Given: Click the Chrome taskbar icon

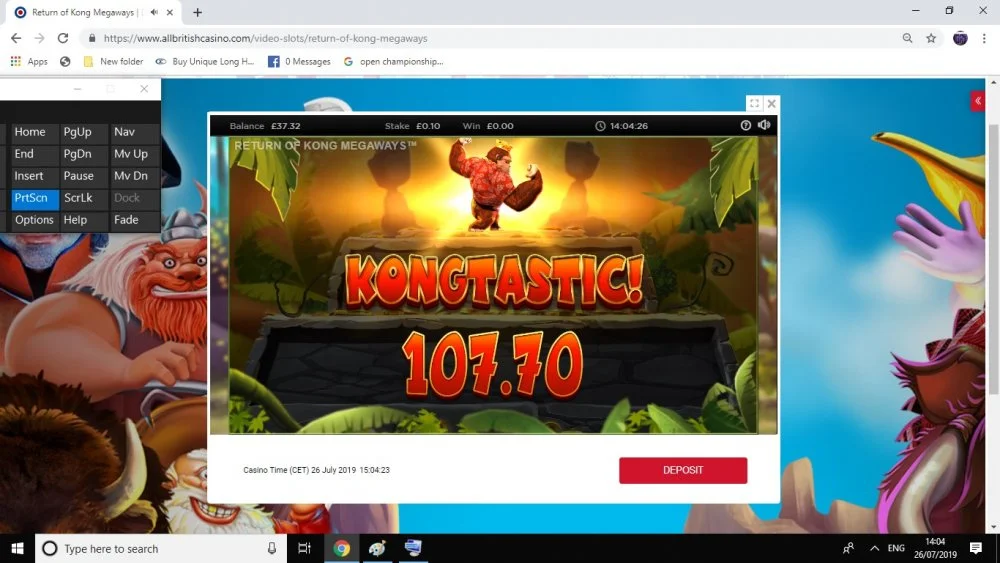Looking at the screenshot, I should pyautogui.click(x=342, y=548).
